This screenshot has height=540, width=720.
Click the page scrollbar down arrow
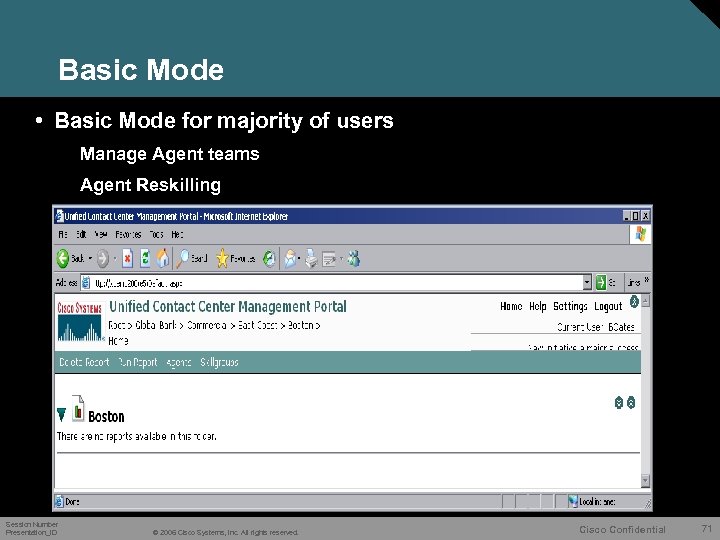(x=645, y=480)
